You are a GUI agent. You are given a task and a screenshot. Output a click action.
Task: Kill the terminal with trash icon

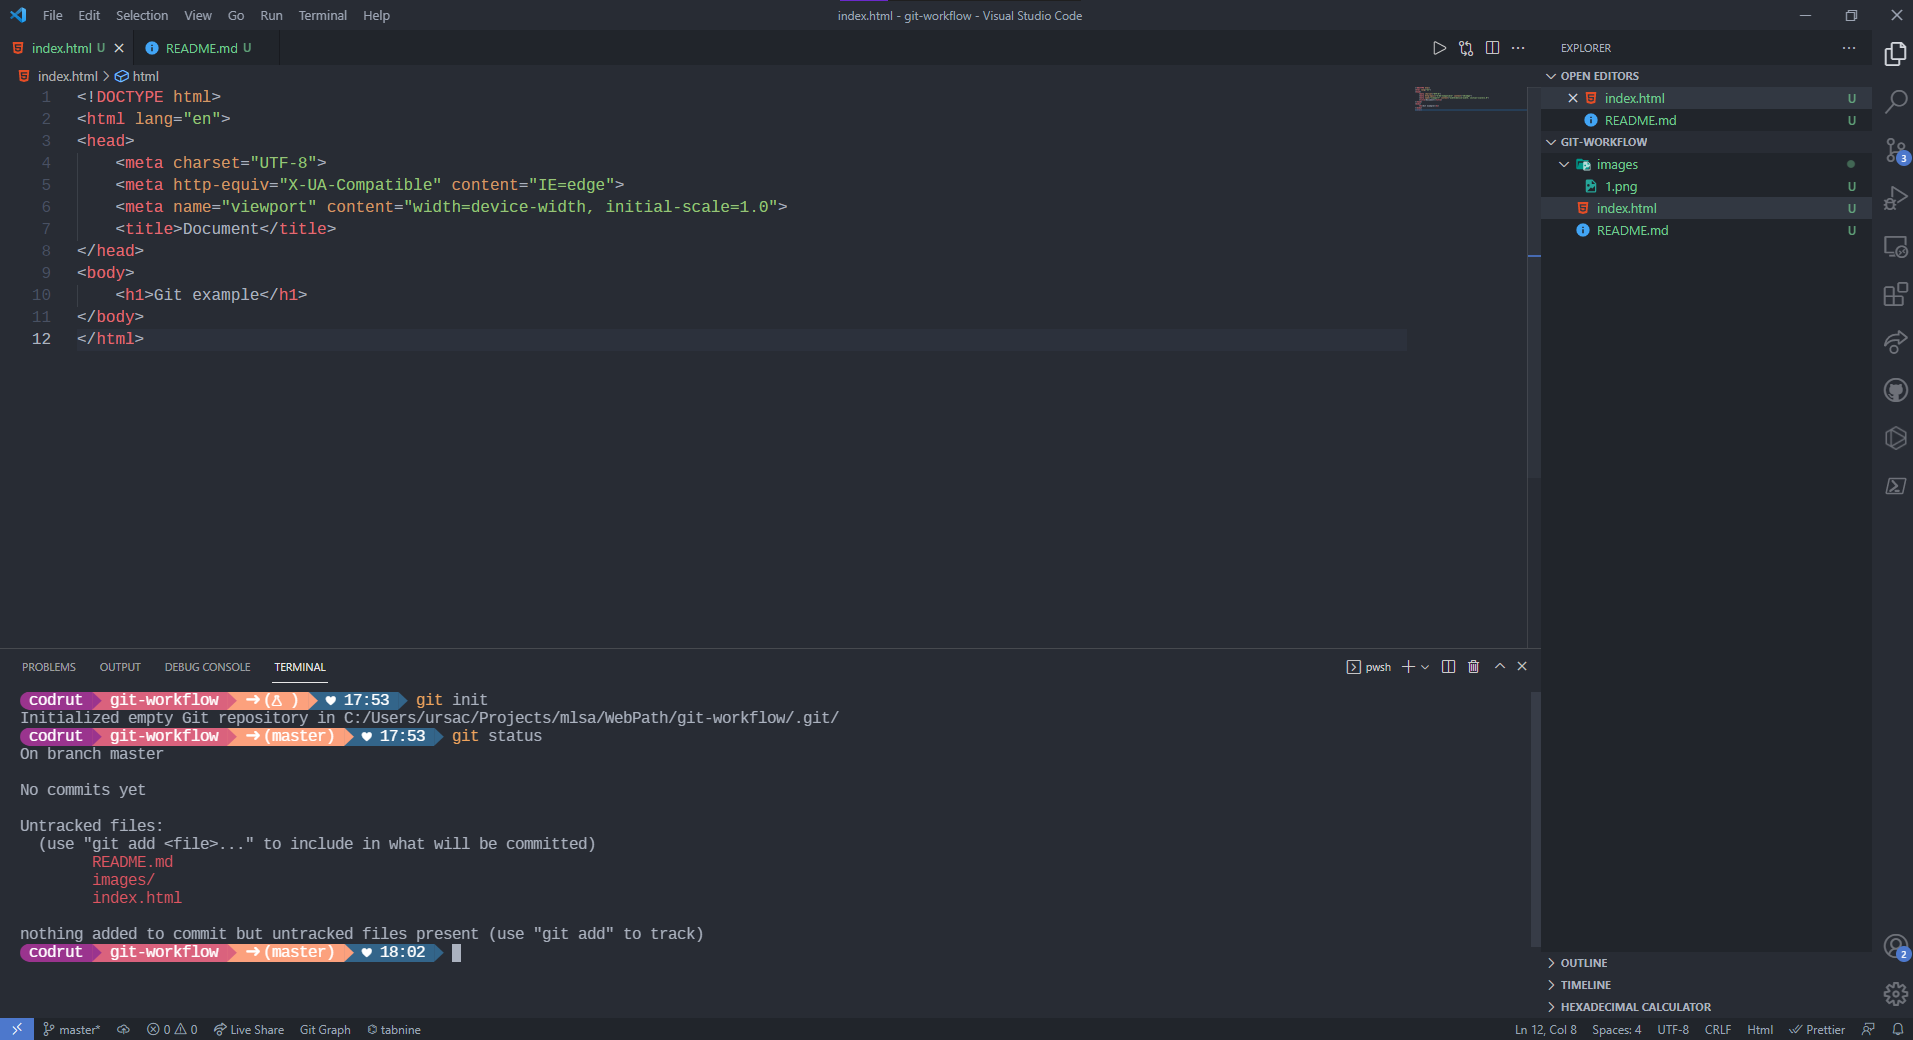click(1473, 667)
